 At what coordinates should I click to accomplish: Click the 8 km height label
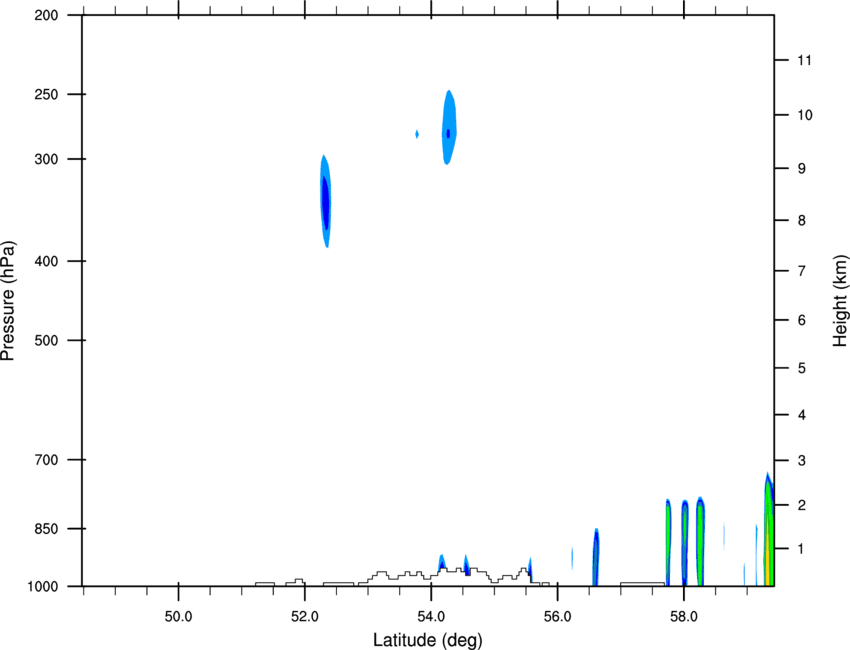pos(801,221)
